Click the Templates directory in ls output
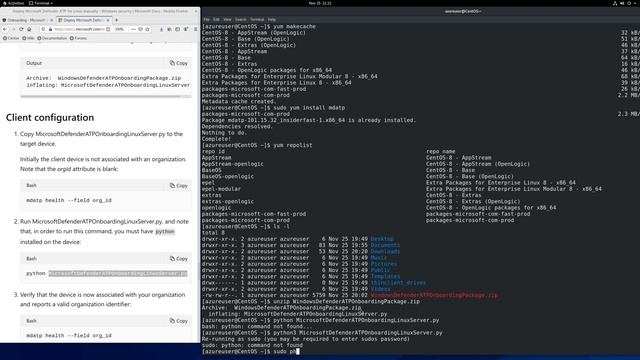Viewport: 640px width, 360px height. click(385, 277)
